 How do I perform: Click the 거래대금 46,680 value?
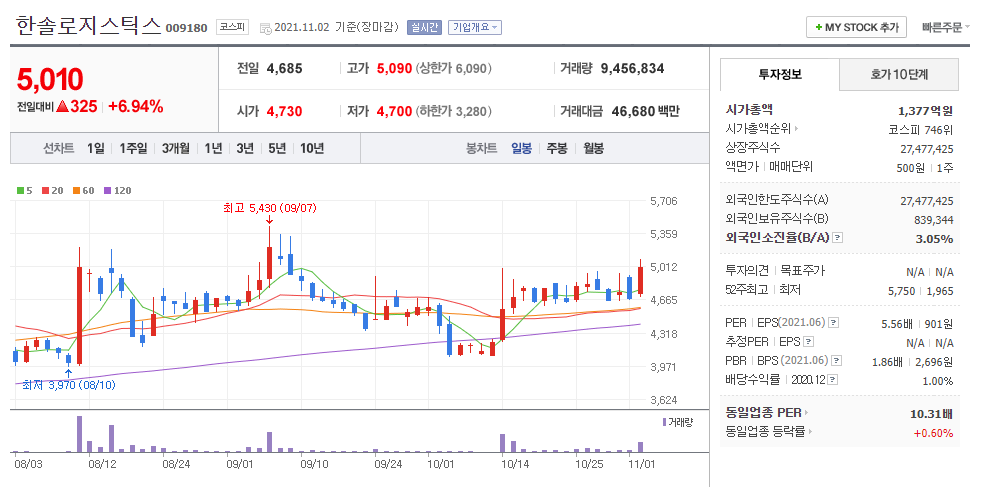pyautogui.click(x=633, y=112)
